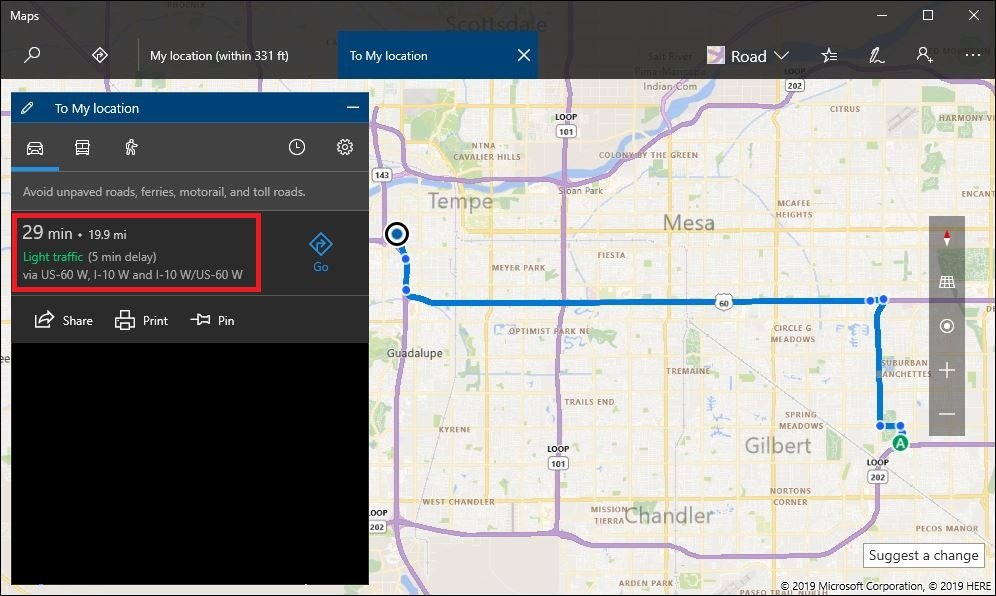The height and width of the screenshot is (596, 996).
Task: Edit route using the pencil icon
Action: tap(27, 108)
